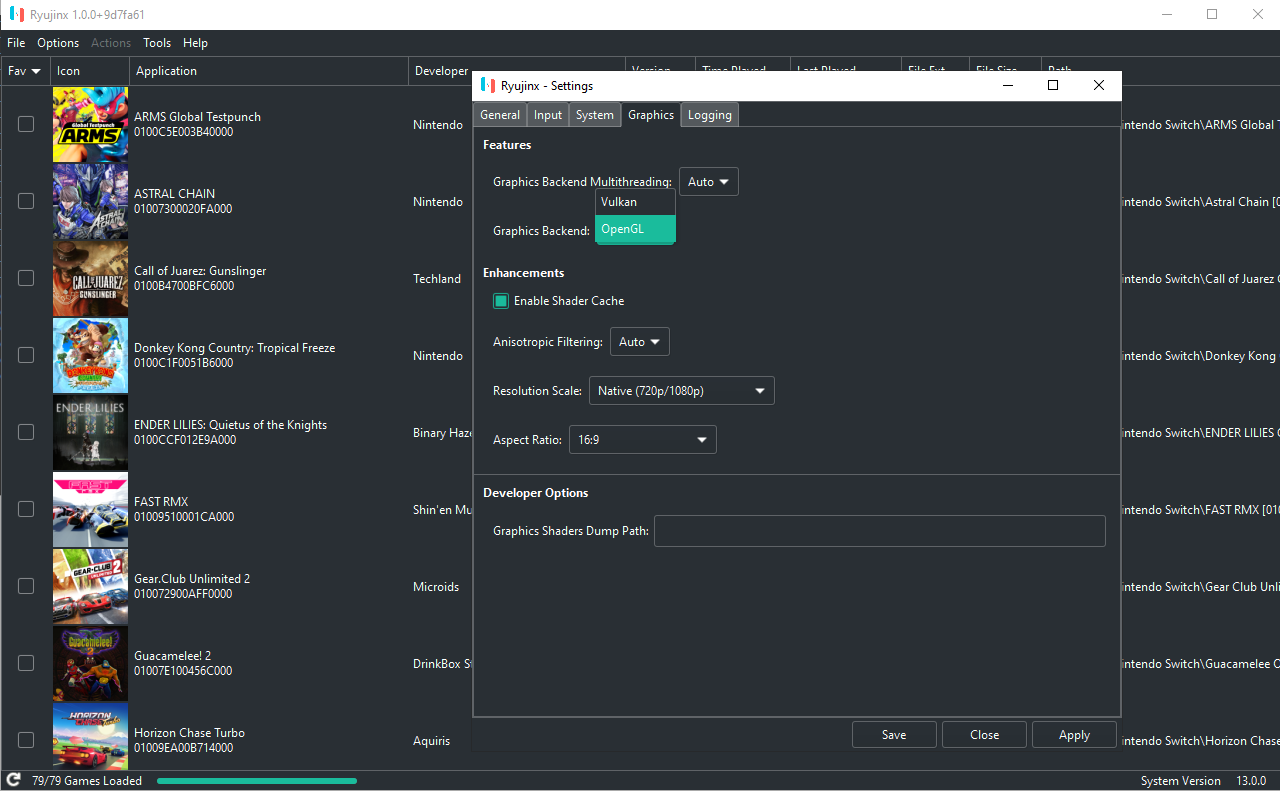Click the refresh icon in status bar
1280x792 pixels.
(x=13, y=780)
